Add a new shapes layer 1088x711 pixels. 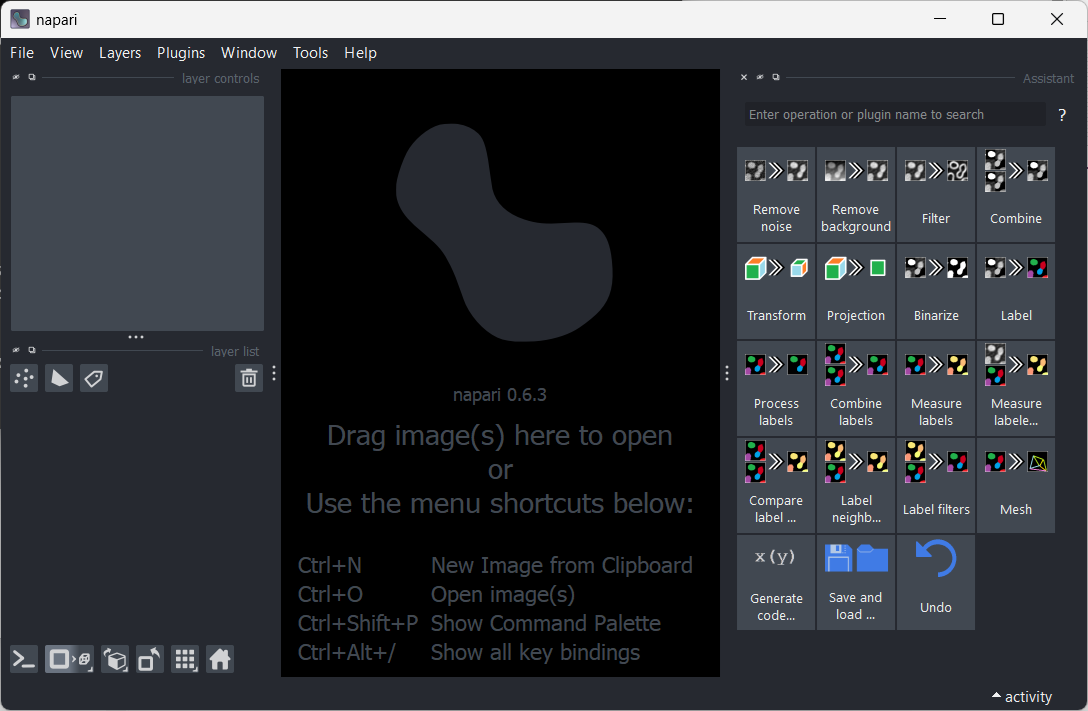pos(59,378)
